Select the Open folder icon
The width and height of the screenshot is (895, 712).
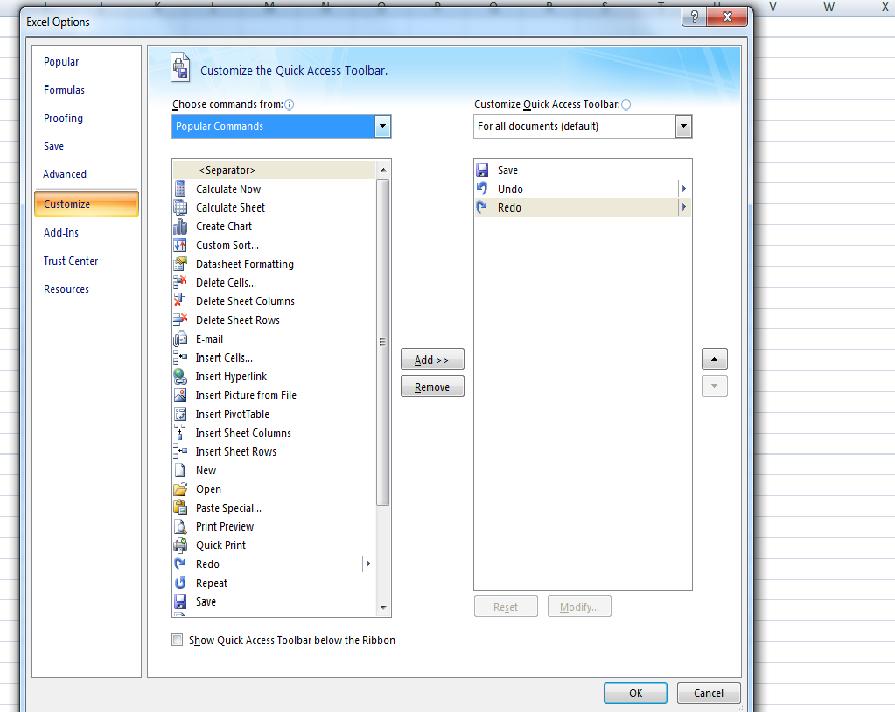180,489
